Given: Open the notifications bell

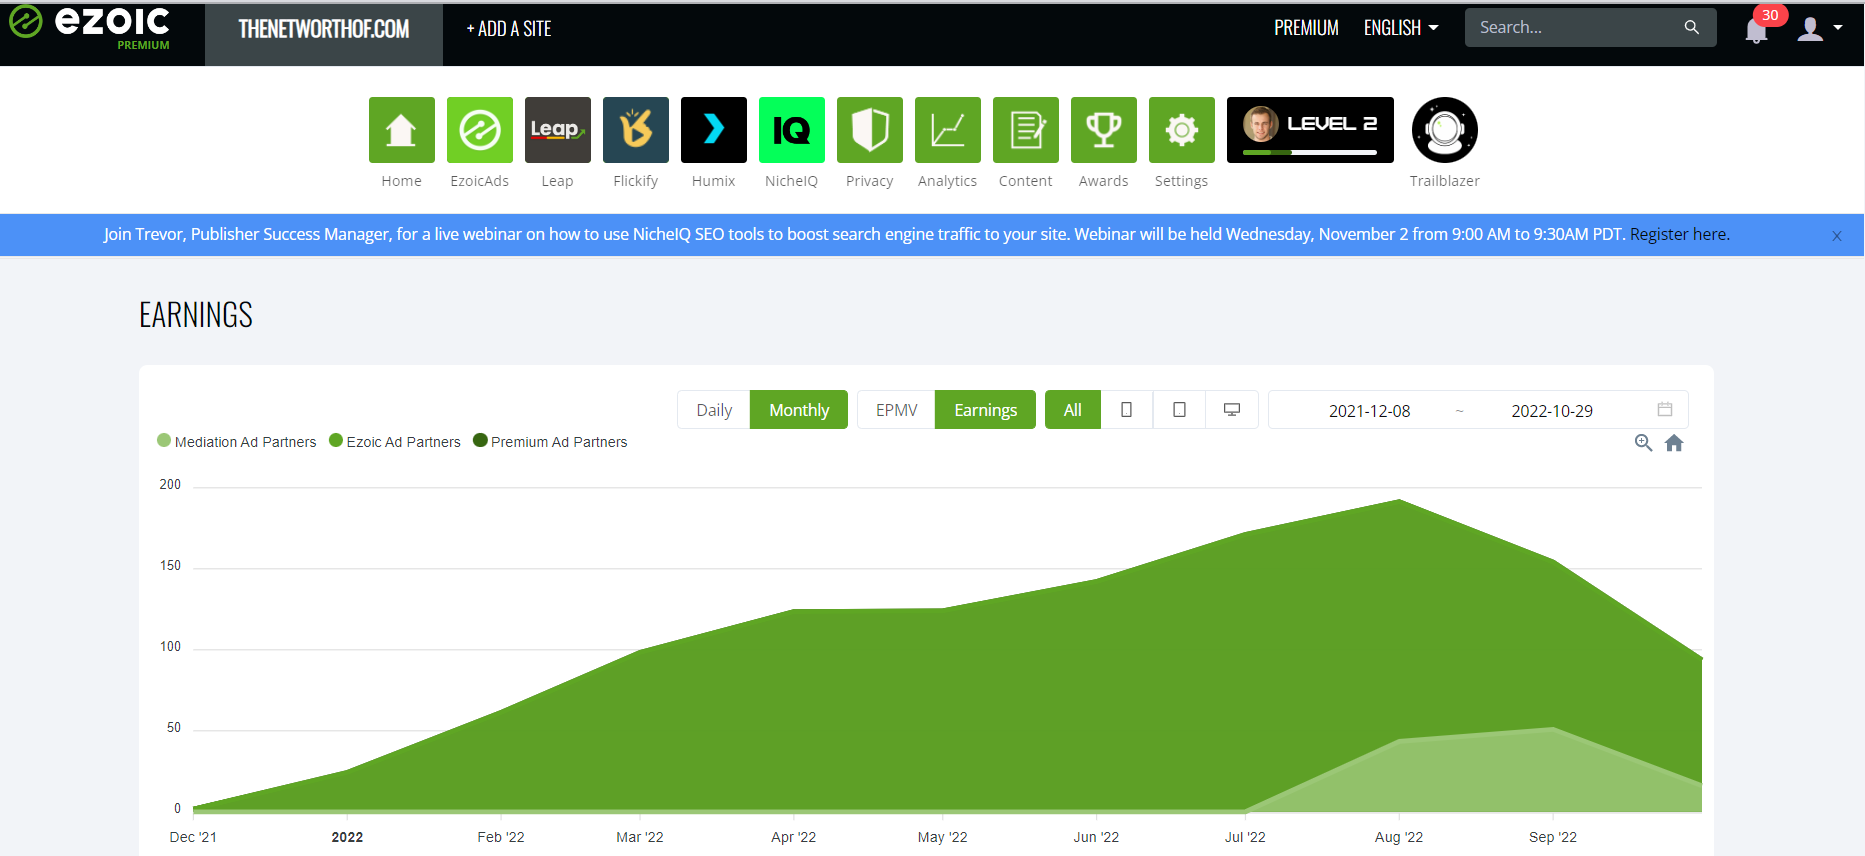Looking at the screenshot, I should [x=1756, y=30].
